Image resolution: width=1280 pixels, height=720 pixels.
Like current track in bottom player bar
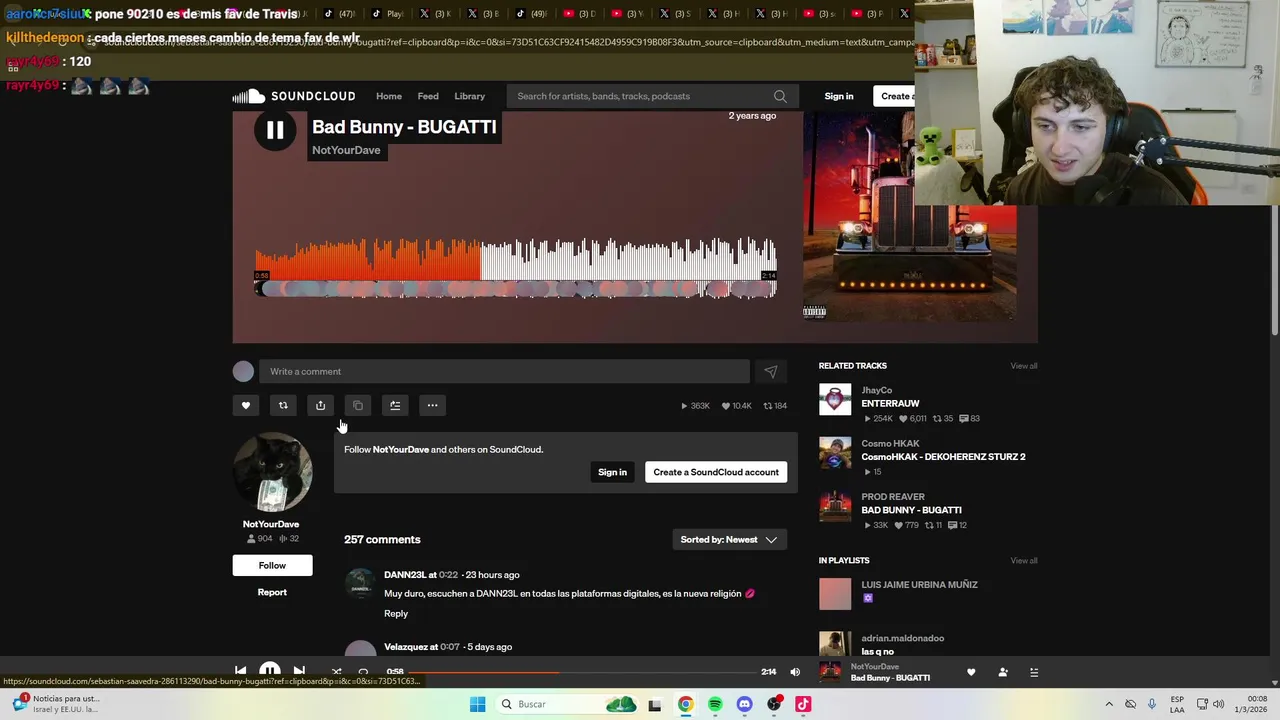tap(971, 672)
